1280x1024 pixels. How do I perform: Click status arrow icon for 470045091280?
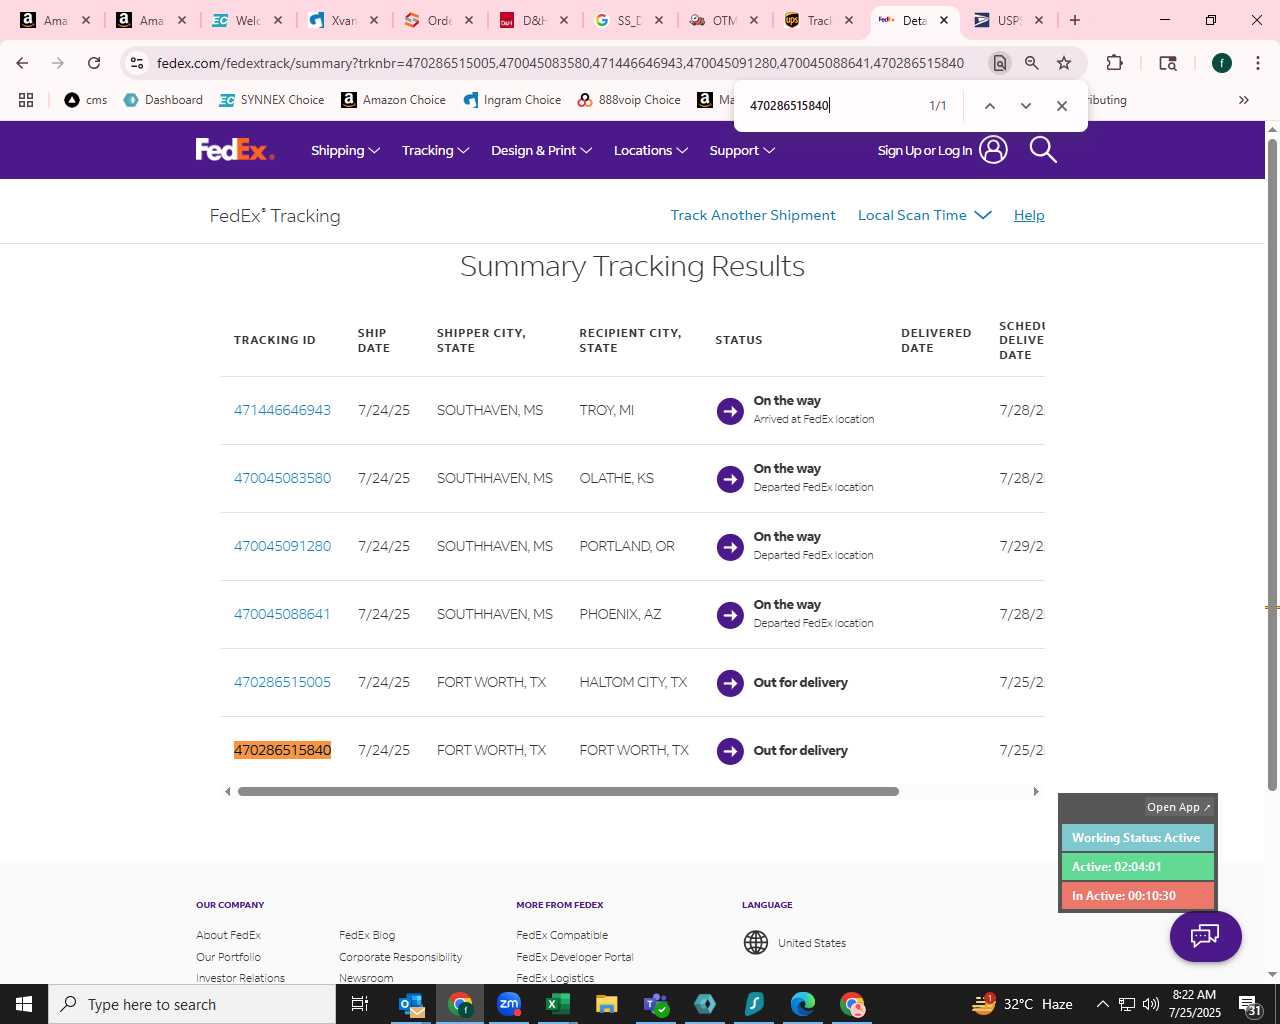click(x=730, y=547)
